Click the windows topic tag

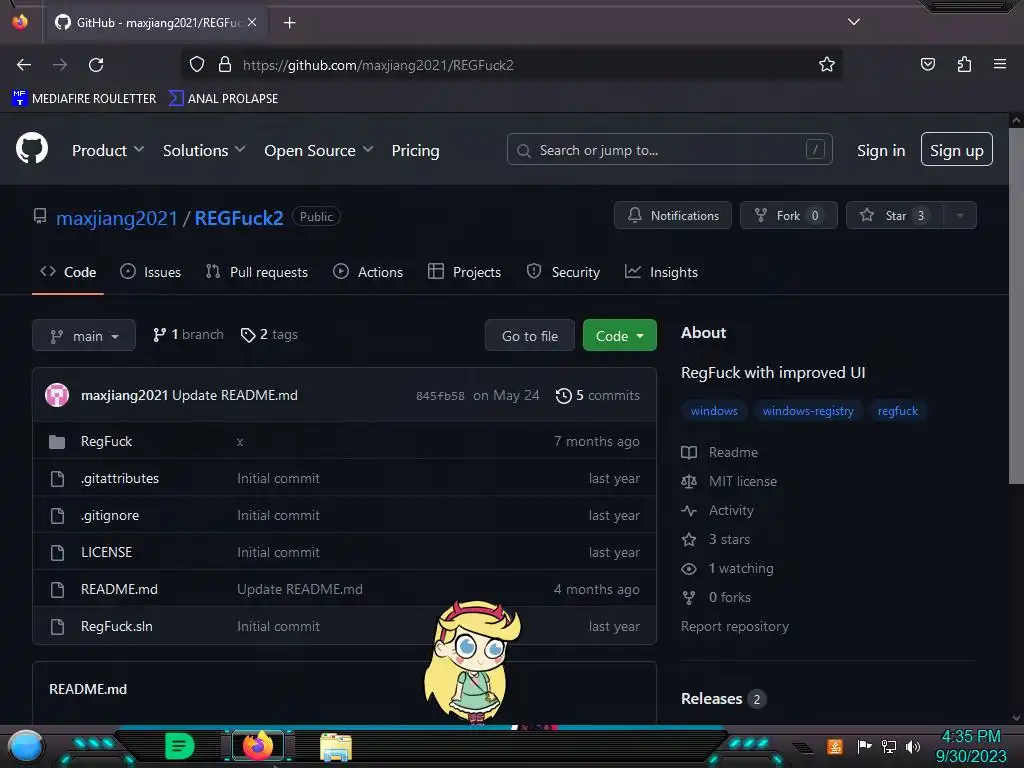click(714, 411)
